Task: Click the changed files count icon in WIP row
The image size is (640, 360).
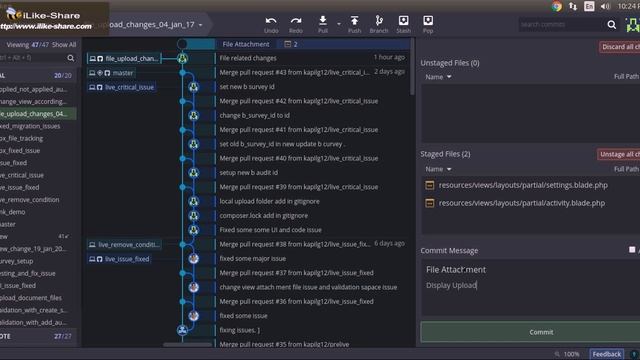Action: coord(288,44)
